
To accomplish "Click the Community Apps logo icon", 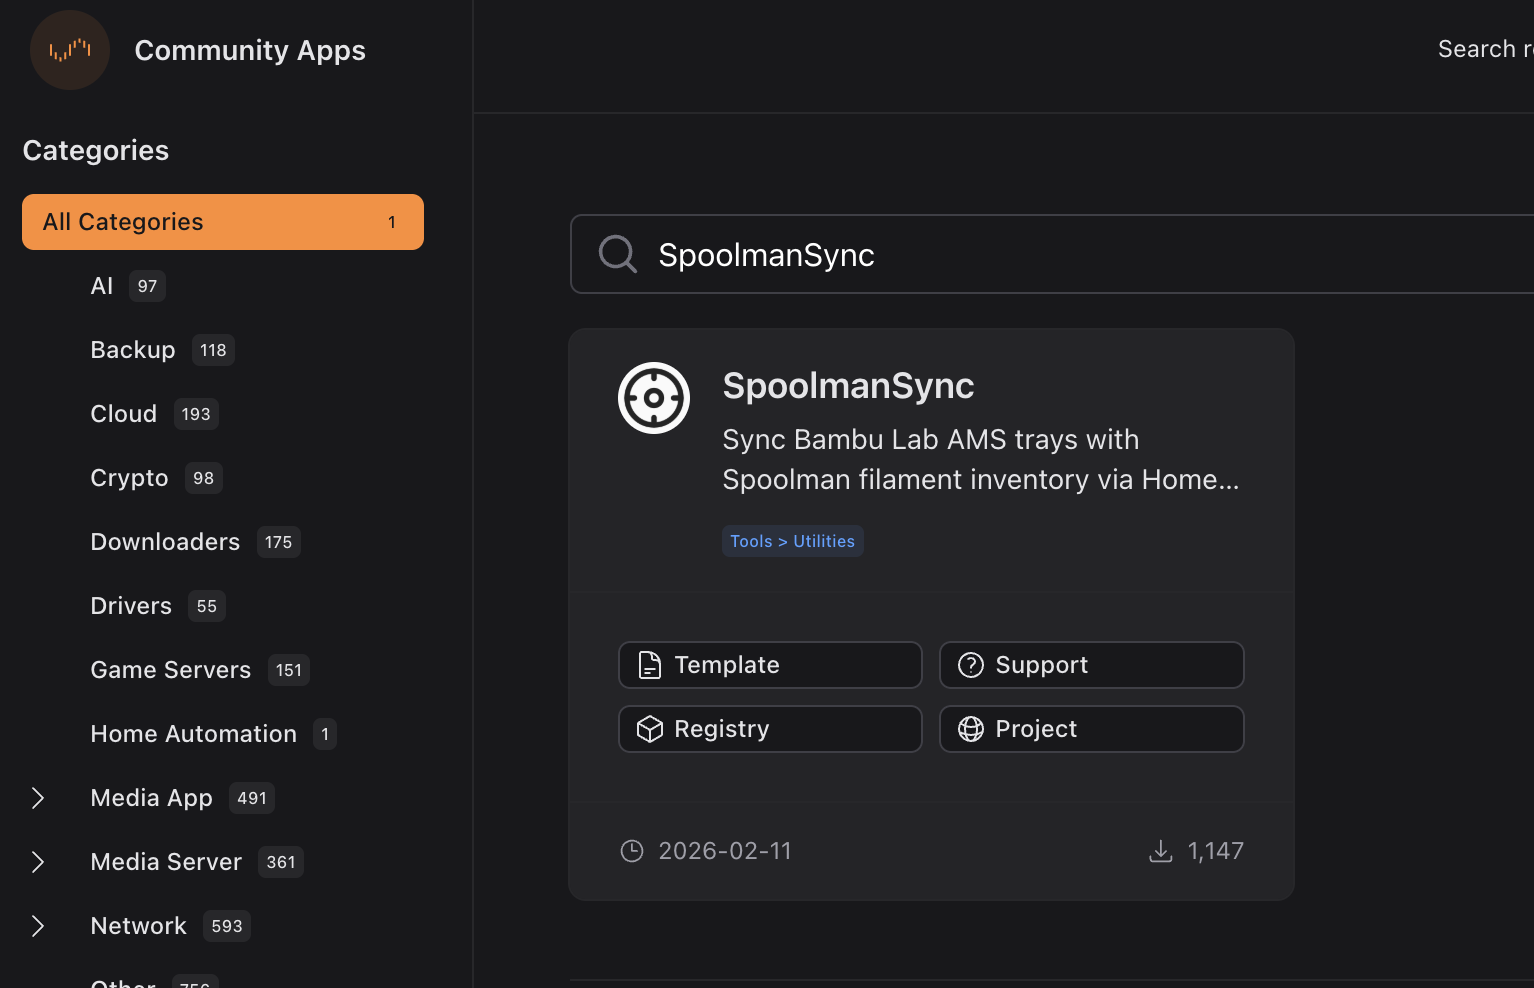I will (x=70, y=50).
